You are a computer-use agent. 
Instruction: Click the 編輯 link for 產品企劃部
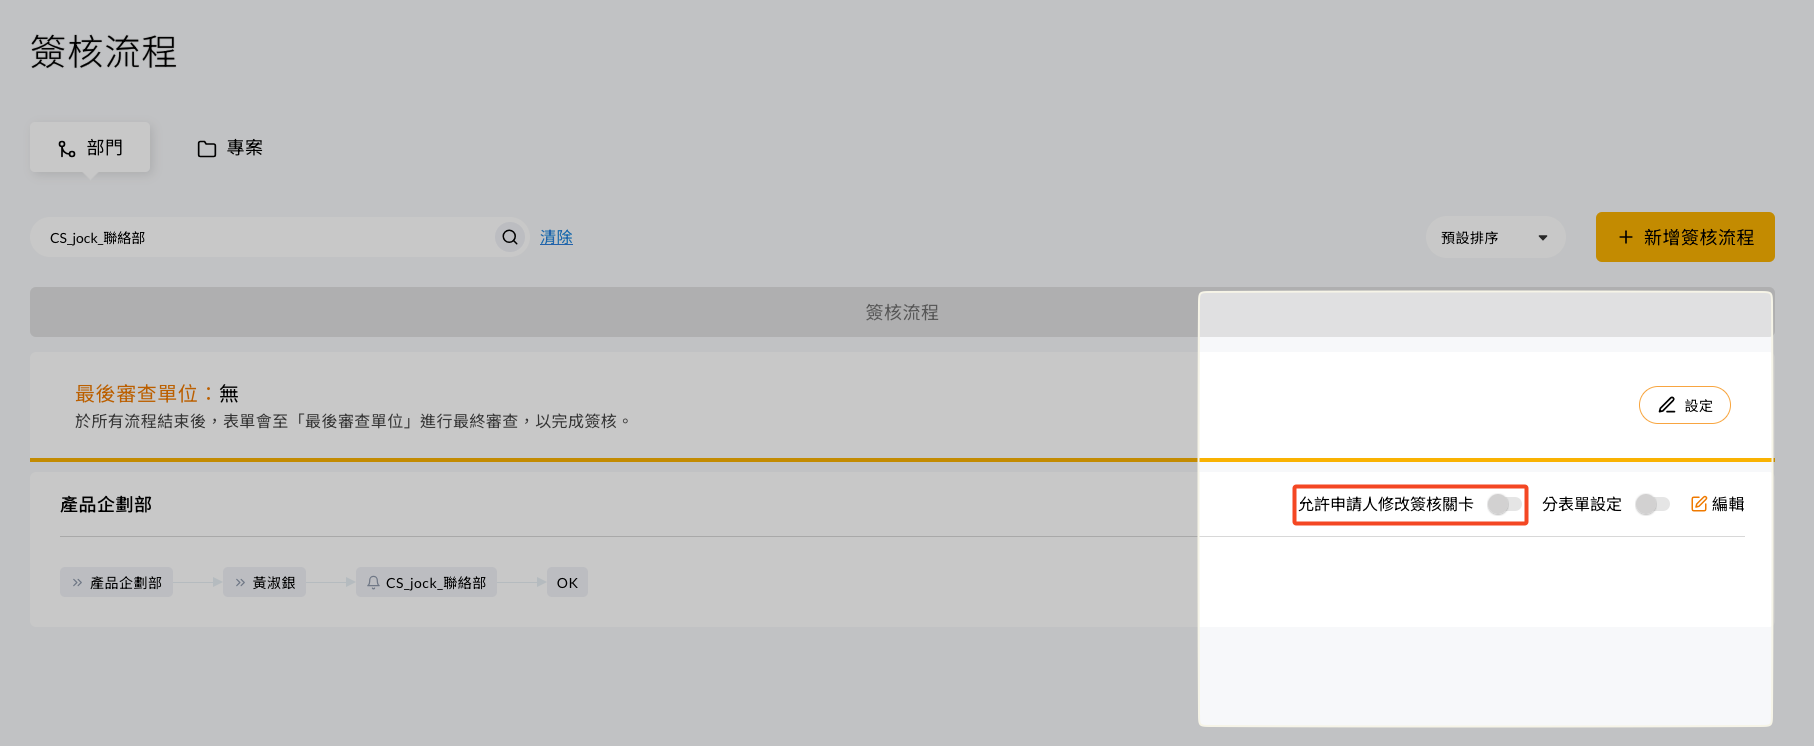coord(1717,504)
